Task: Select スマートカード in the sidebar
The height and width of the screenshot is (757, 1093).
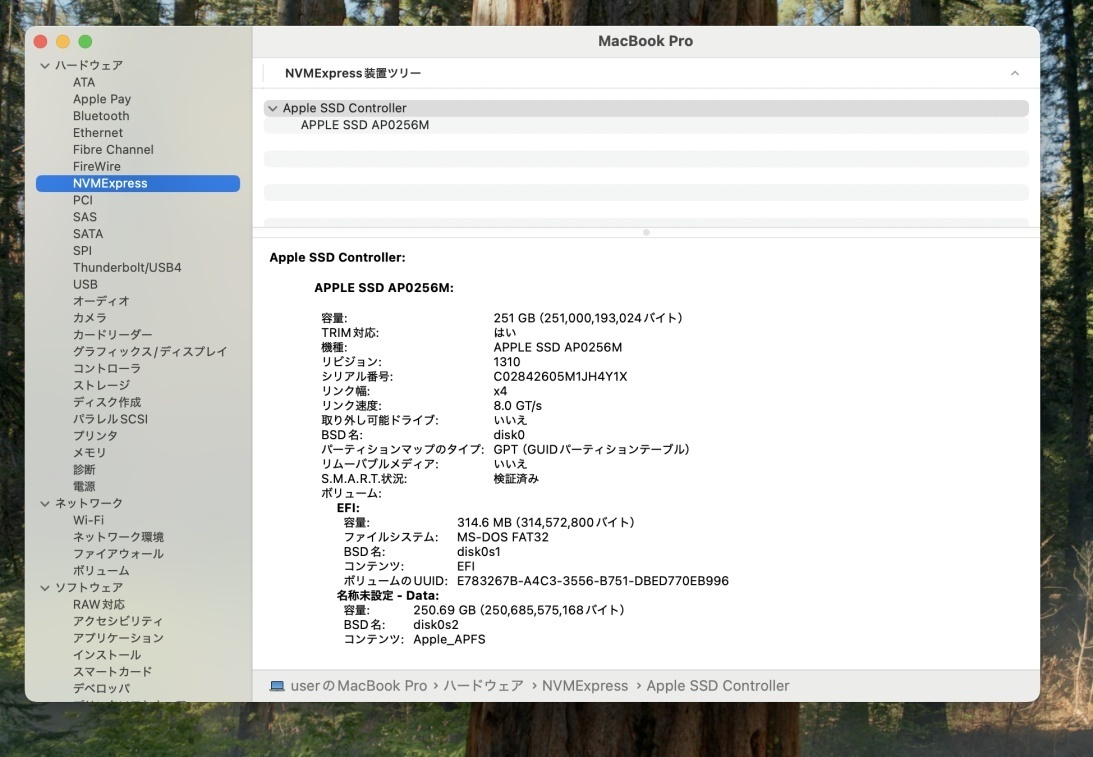Action: [x=112, y=671]
